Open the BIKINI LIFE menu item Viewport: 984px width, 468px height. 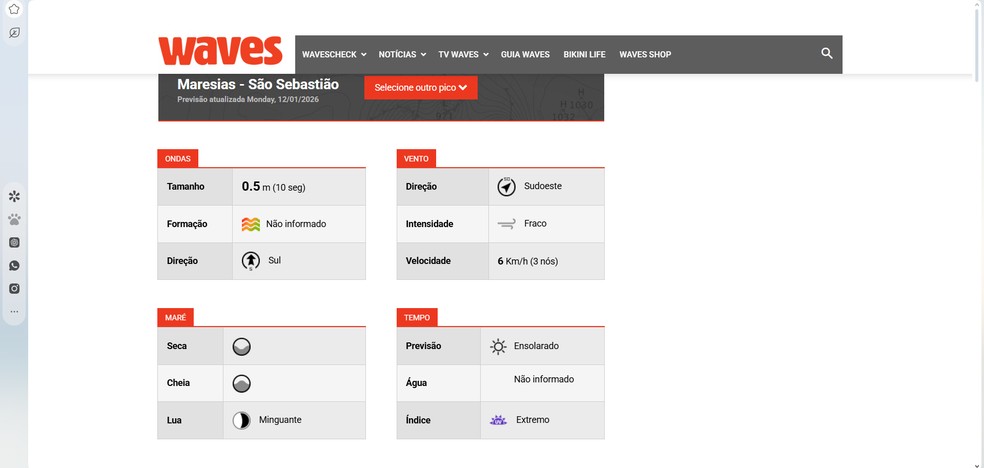[x=584, y=55]
